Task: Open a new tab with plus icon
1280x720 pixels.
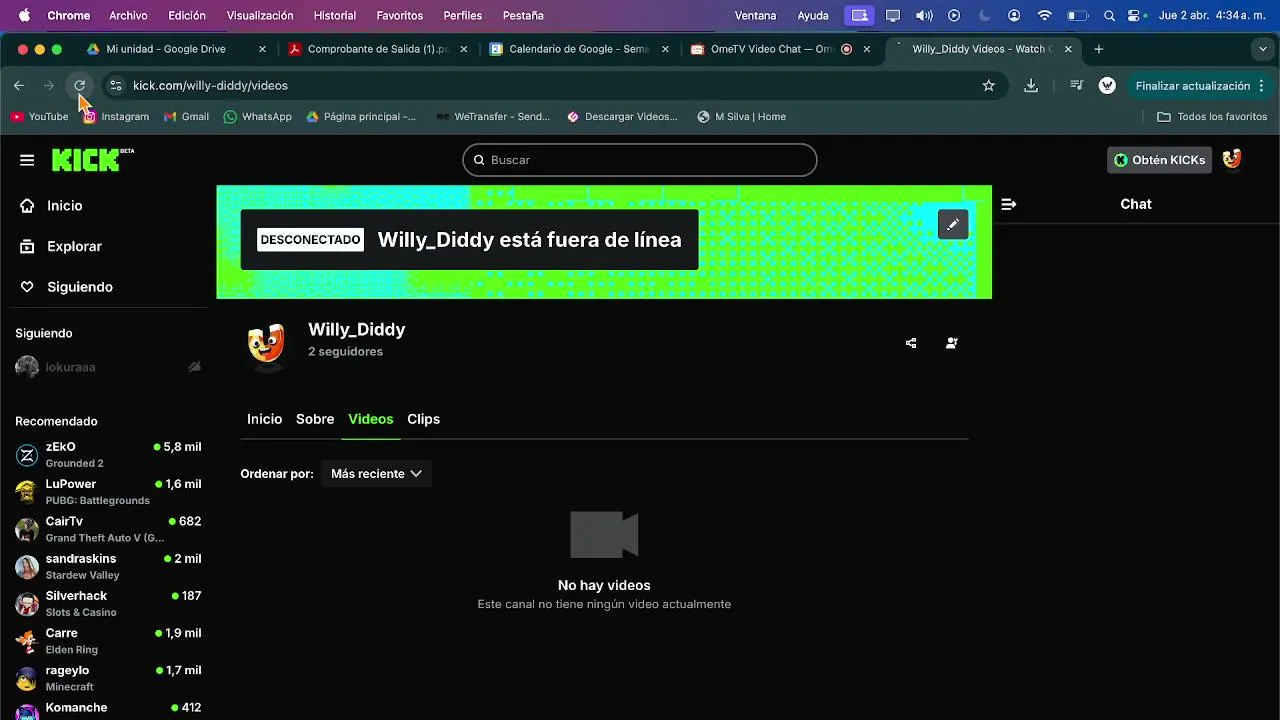Action: click(x=1099, y=49)
